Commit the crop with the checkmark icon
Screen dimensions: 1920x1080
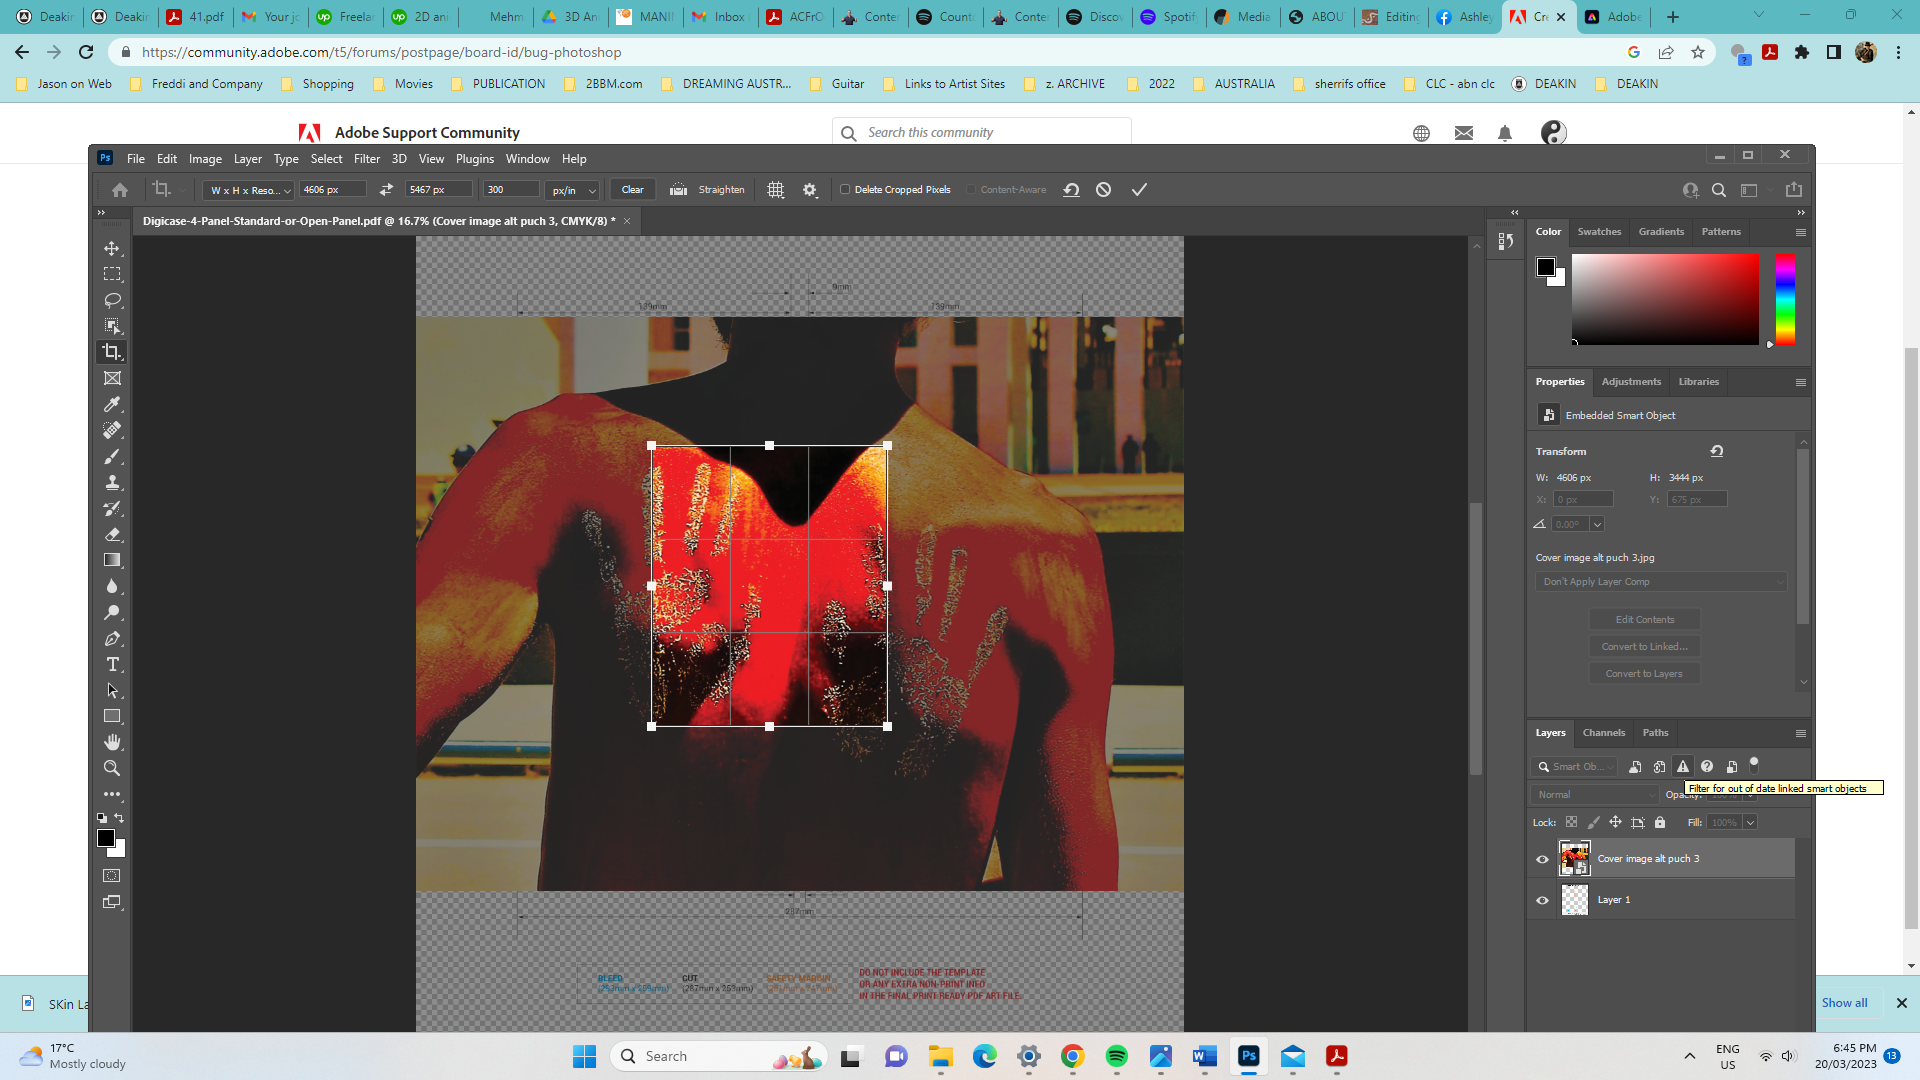coord(1139,189)
